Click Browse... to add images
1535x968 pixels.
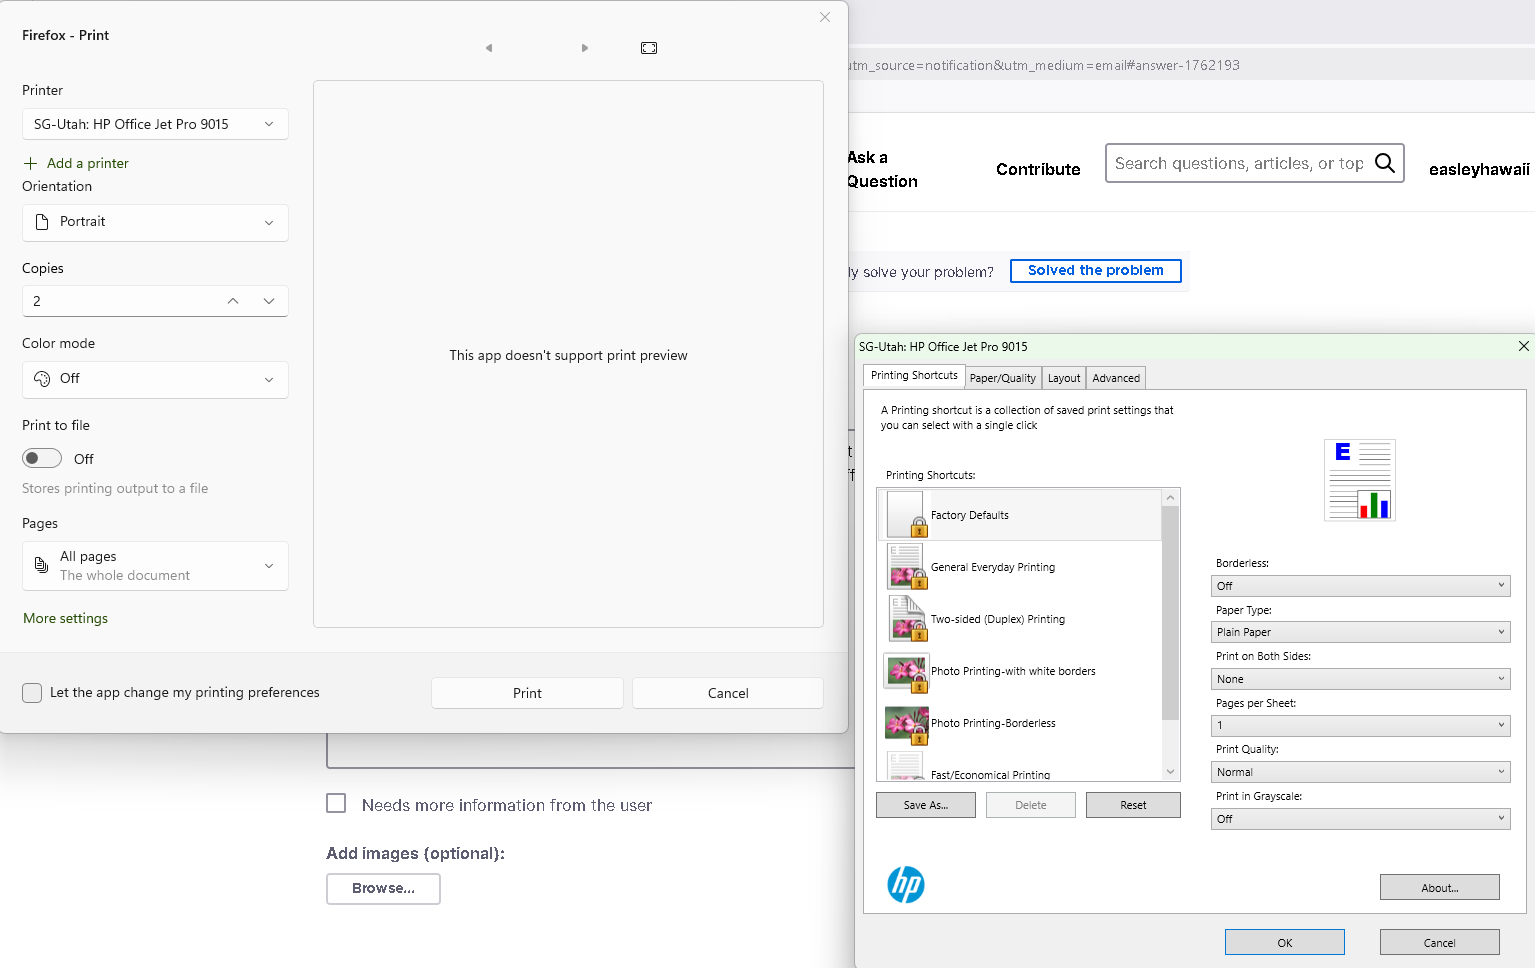pos(383,889)
